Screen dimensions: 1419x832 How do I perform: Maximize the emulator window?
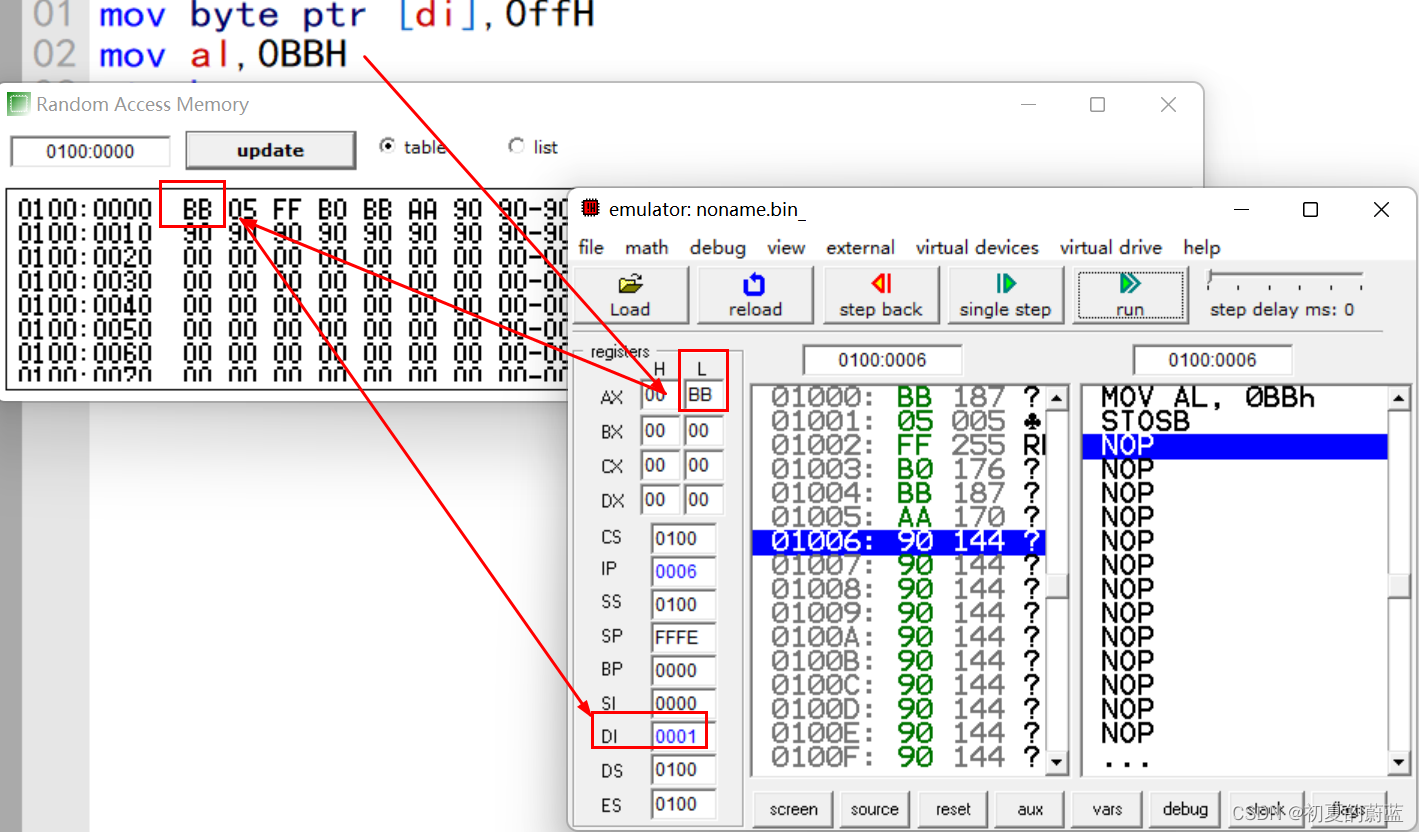1310,209
